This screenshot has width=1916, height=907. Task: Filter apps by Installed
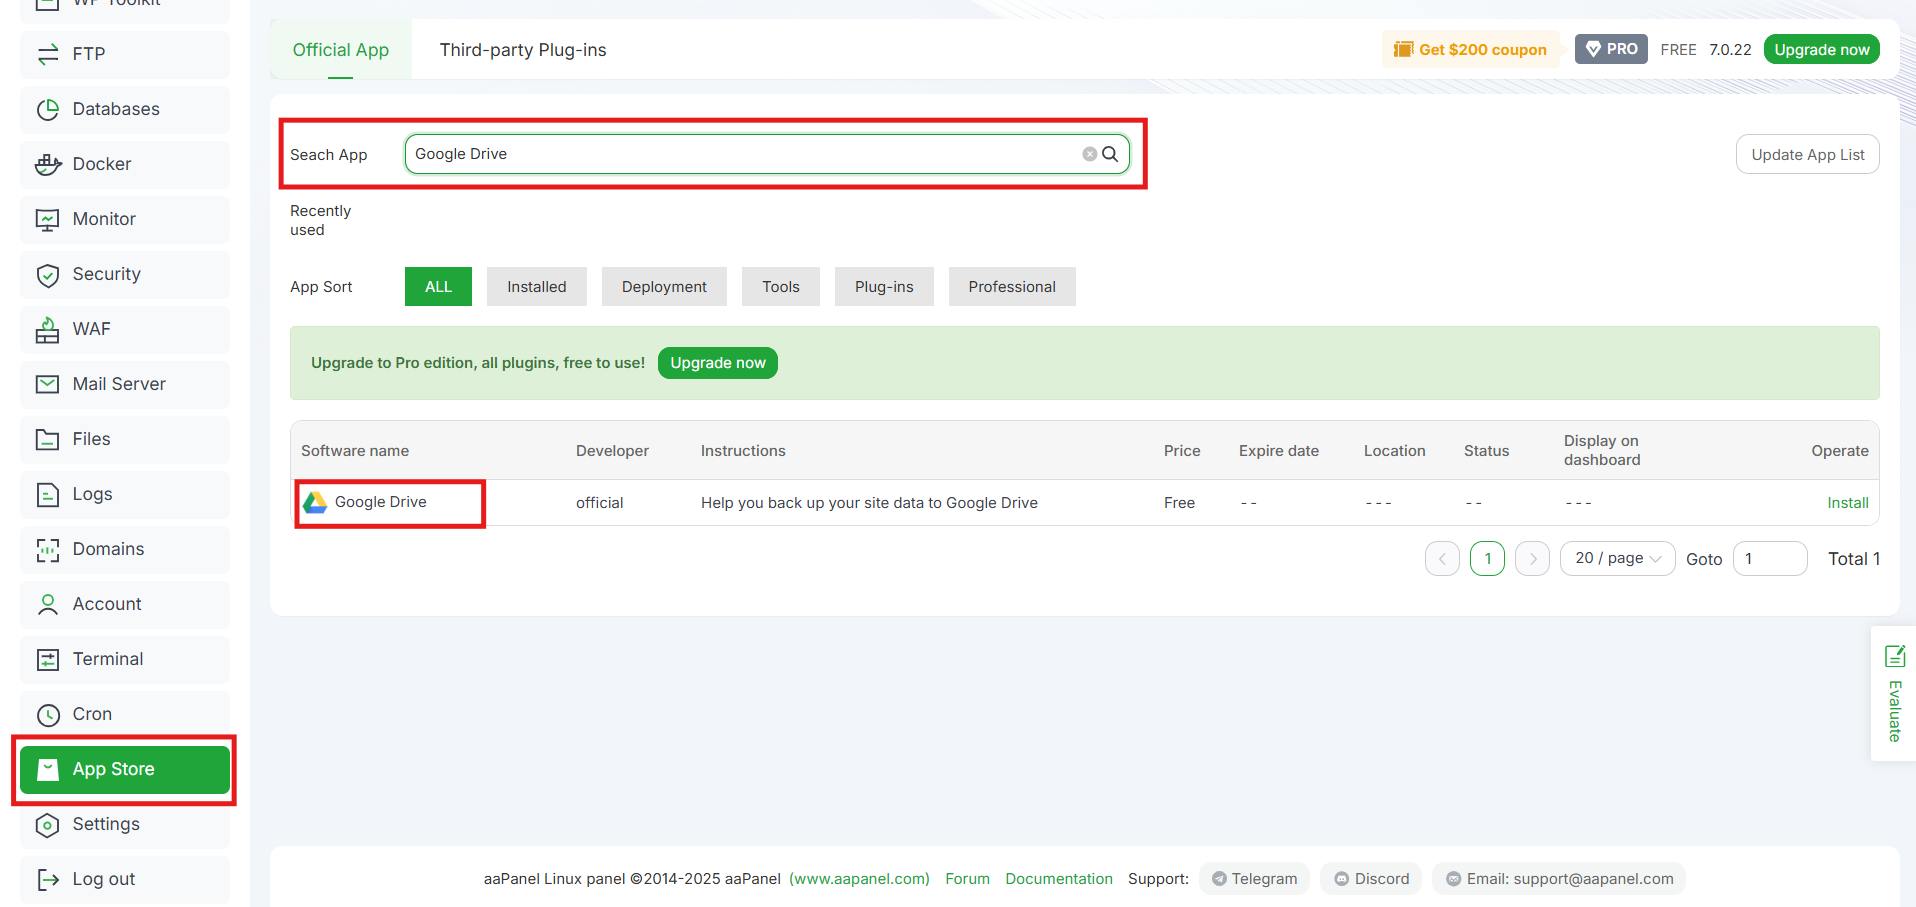(536, 286)
